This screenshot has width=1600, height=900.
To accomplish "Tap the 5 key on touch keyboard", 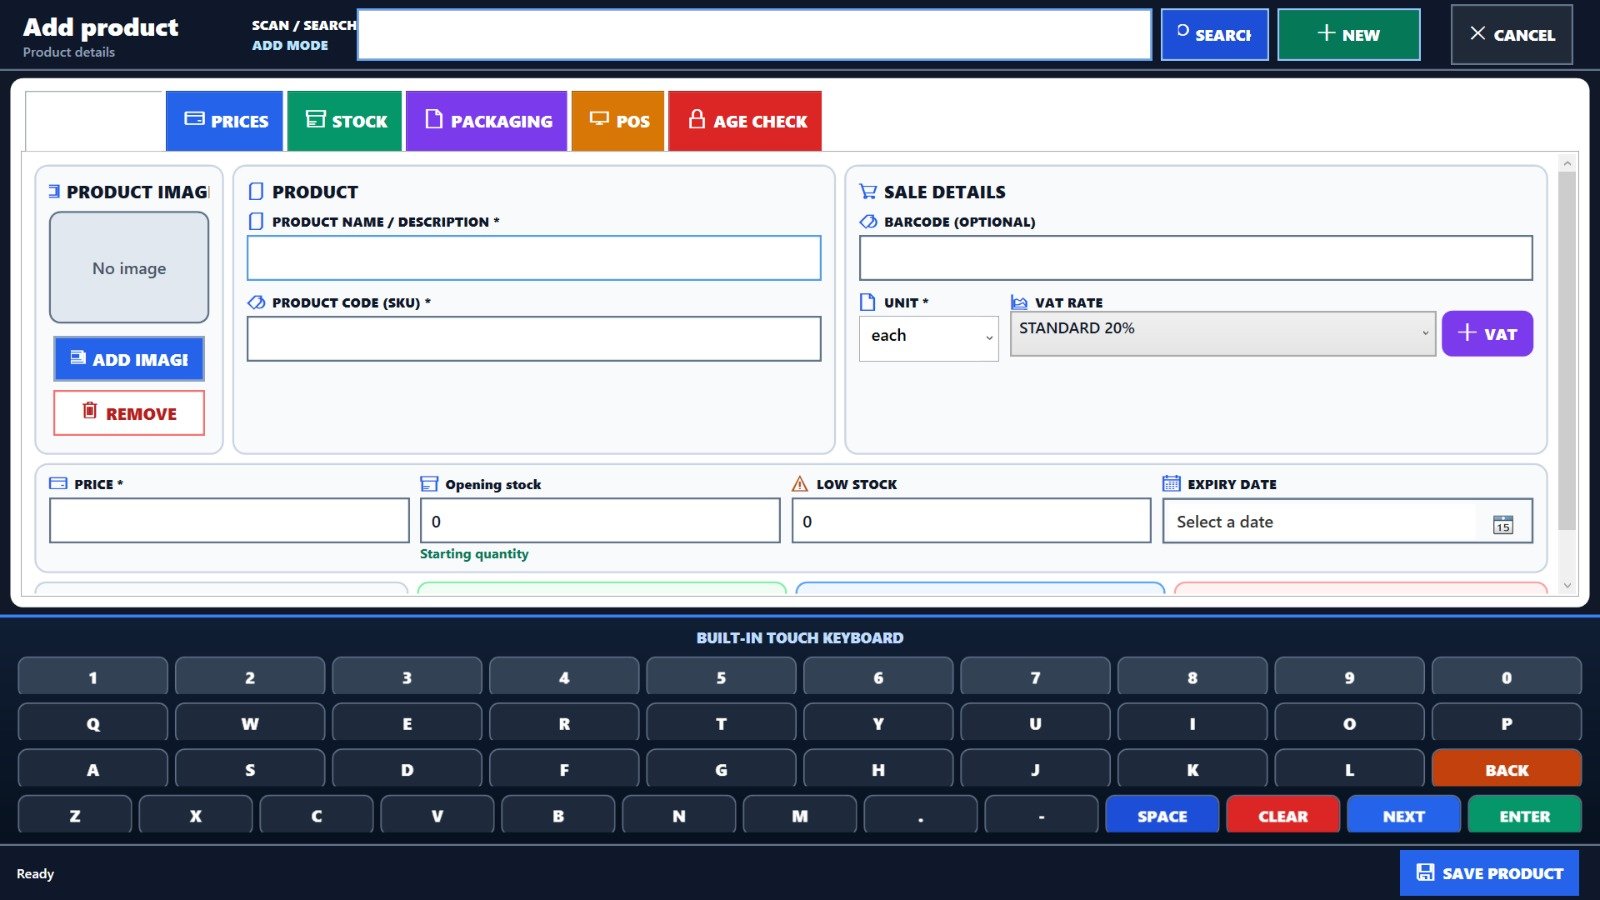I will point(721,677).
